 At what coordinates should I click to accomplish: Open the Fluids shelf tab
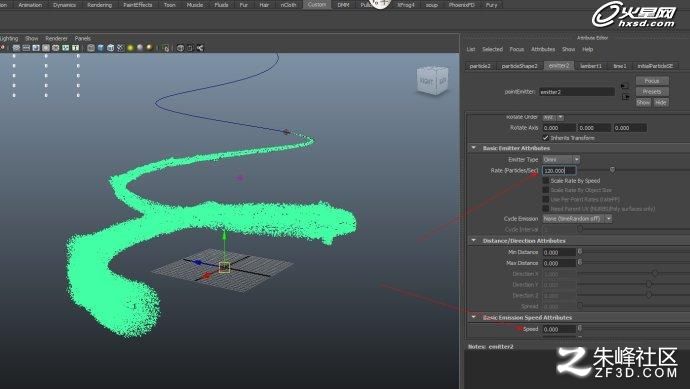click(x=221, y=5)
